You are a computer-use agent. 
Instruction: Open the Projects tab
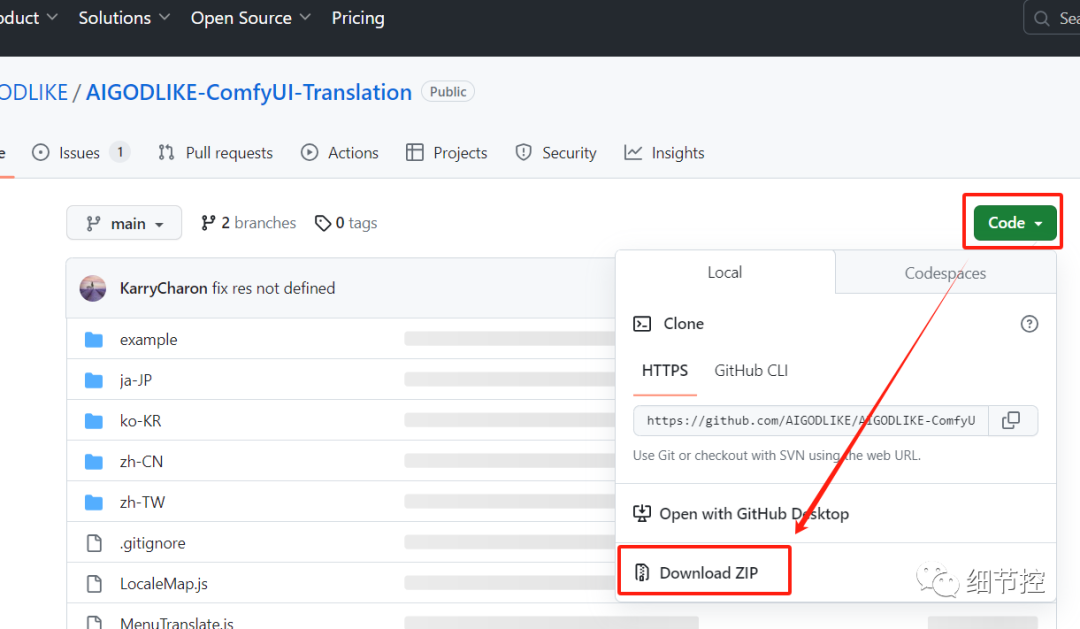446,153
